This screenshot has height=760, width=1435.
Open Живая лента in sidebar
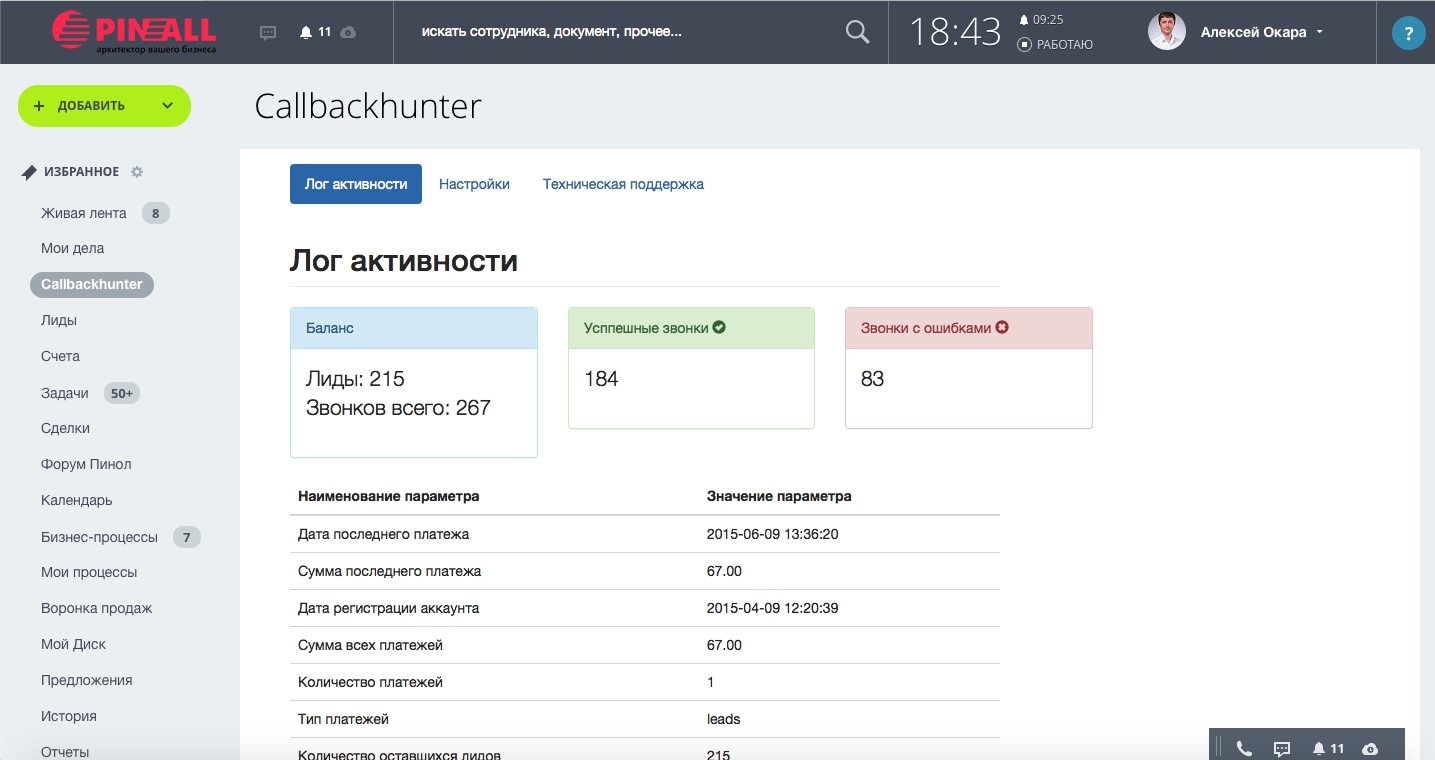pos(84,213)
